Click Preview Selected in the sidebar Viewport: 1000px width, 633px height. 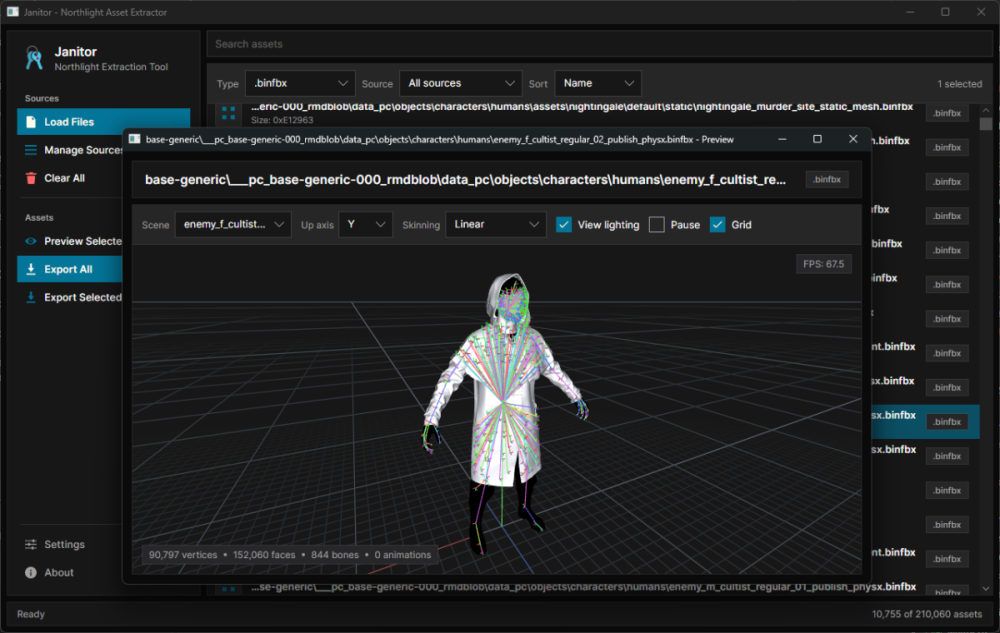point(70,241)
